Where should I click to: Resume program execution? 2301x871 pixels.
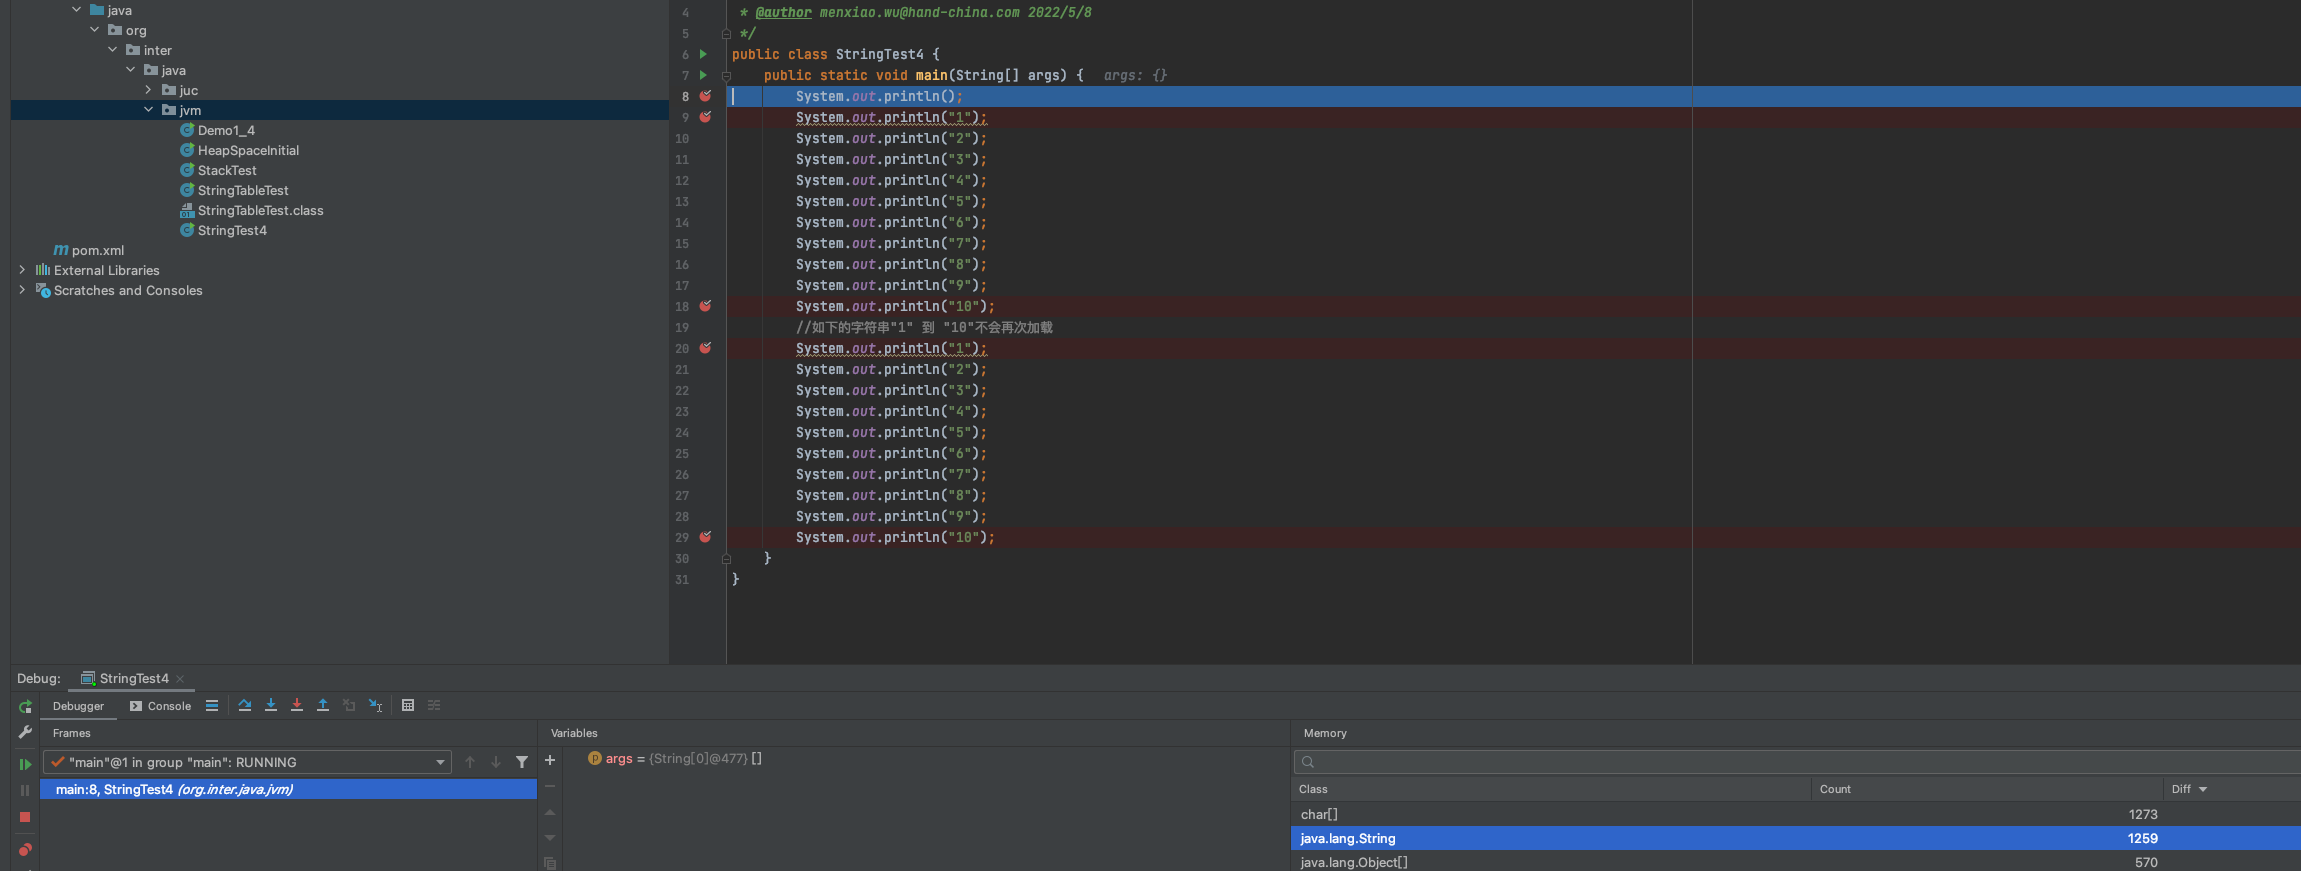tap(25, 764)
